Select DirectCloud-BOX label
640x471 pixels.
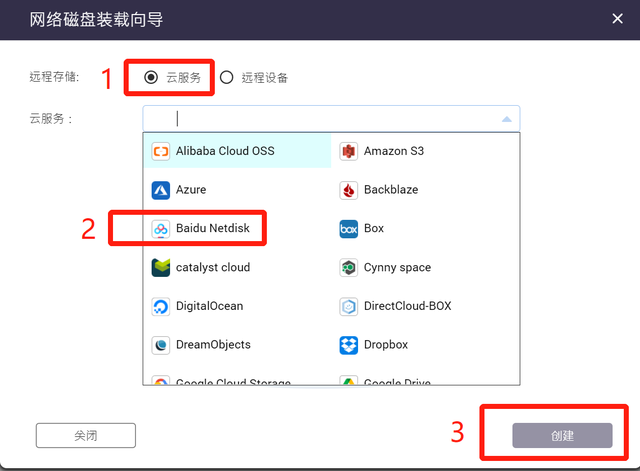coord(408,306)
